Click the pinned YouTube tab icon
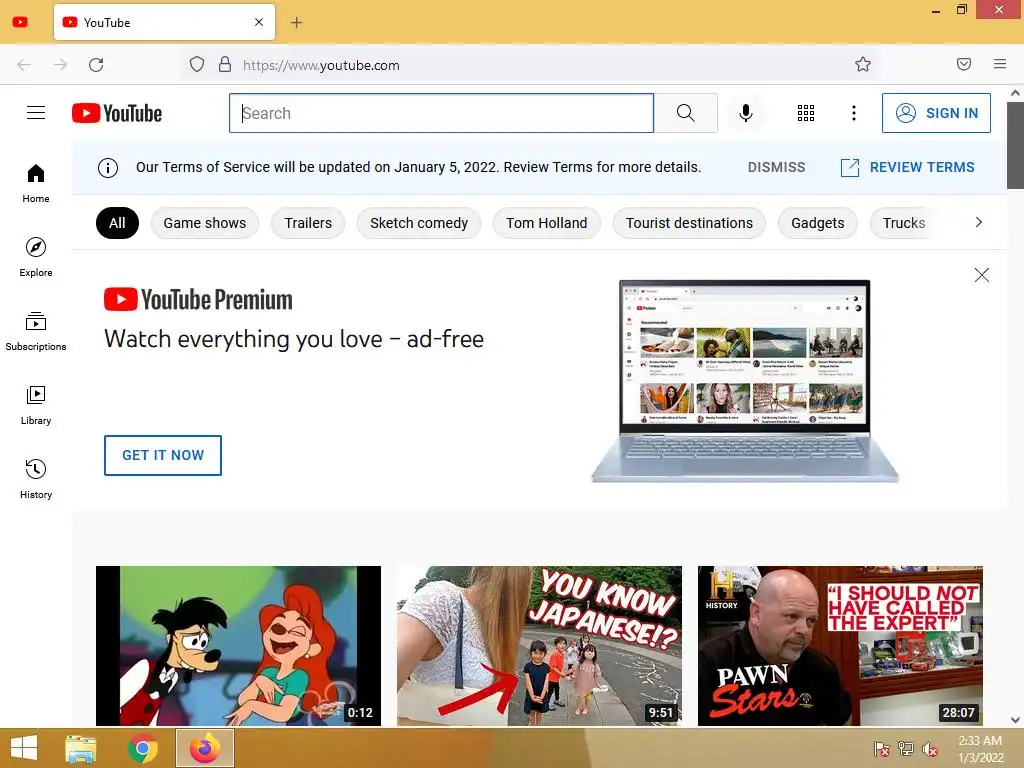This screenshot has height=768, width=1024. 20,22
